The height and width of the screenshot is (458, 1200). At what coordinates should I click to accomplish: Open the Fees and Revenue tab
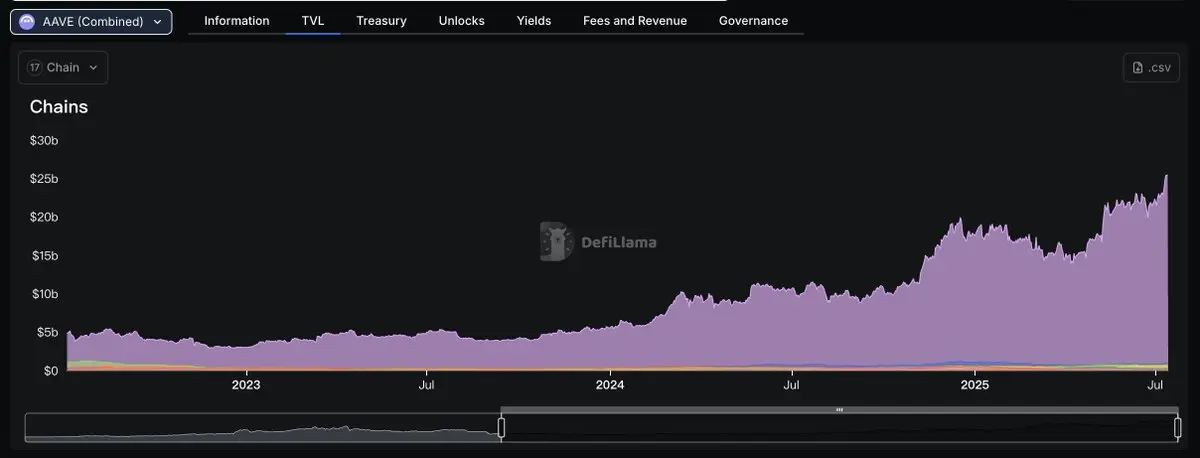coord(635,21)
